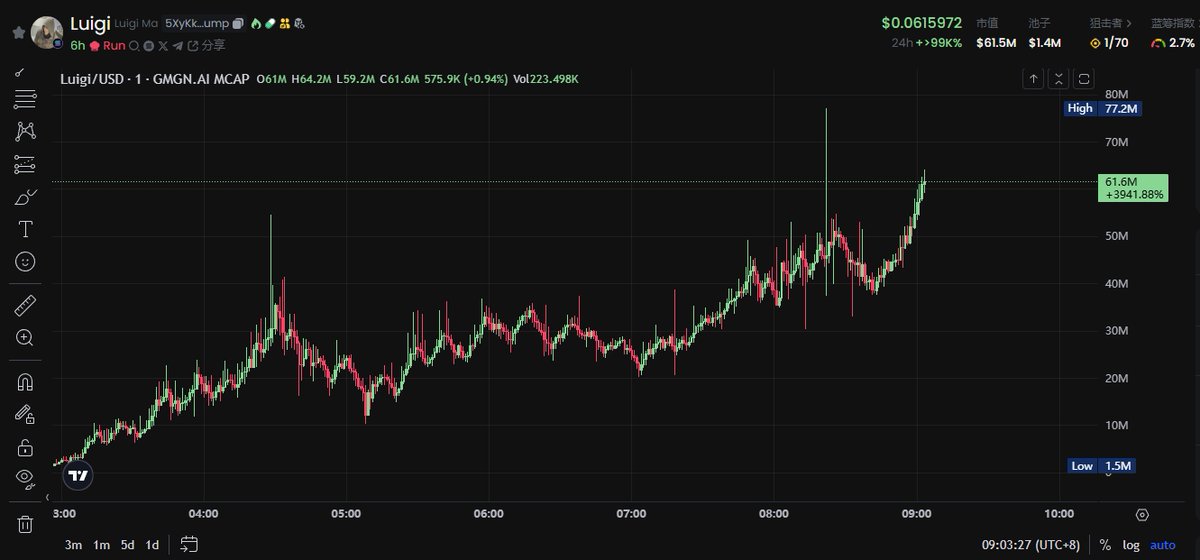Click the $1.4M pool value

1045,43
